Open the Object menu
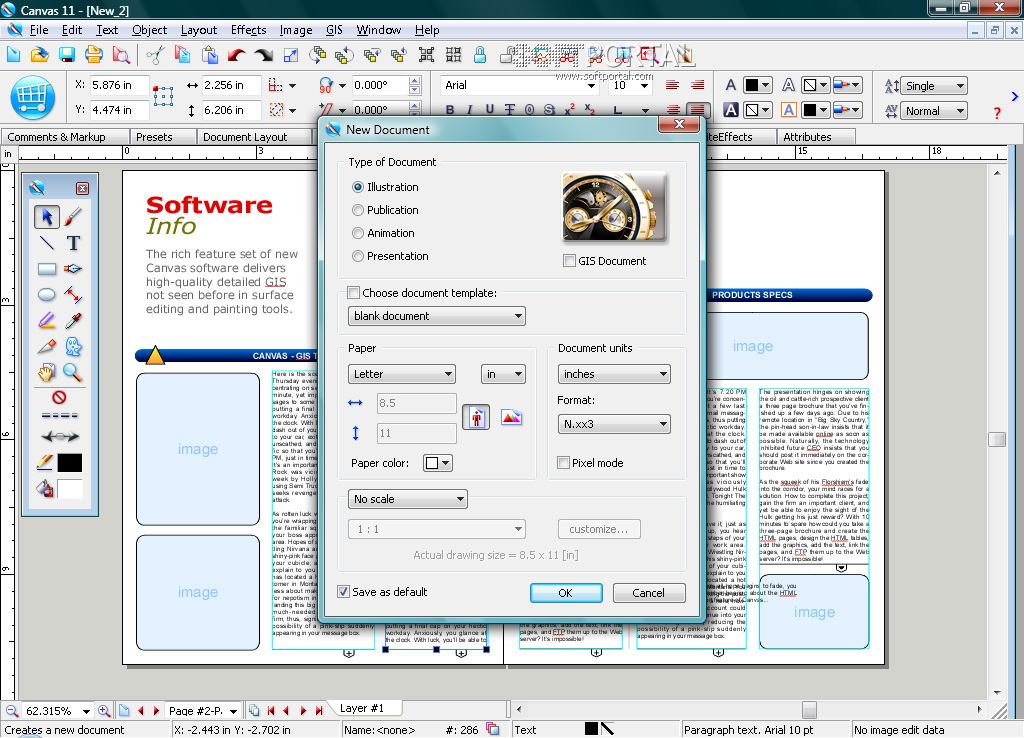 click(150, 30)
